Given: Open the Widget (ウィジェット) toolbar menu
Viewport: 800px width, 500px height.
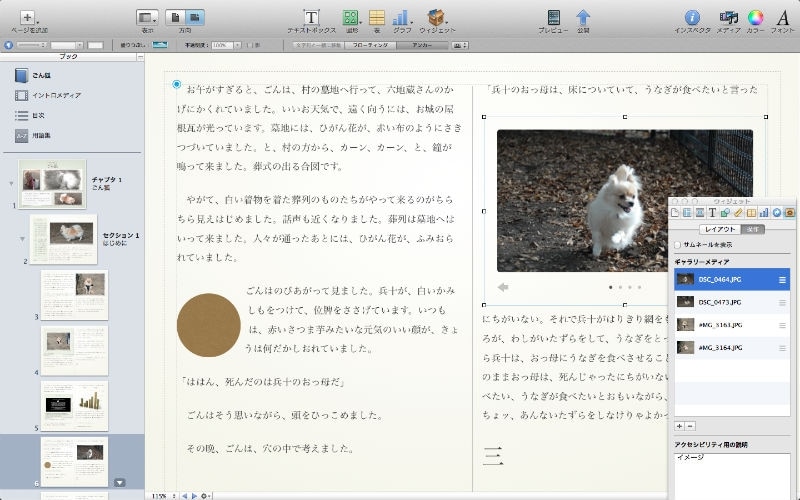Looking at the screenshot, I should [x=436, y=18].
